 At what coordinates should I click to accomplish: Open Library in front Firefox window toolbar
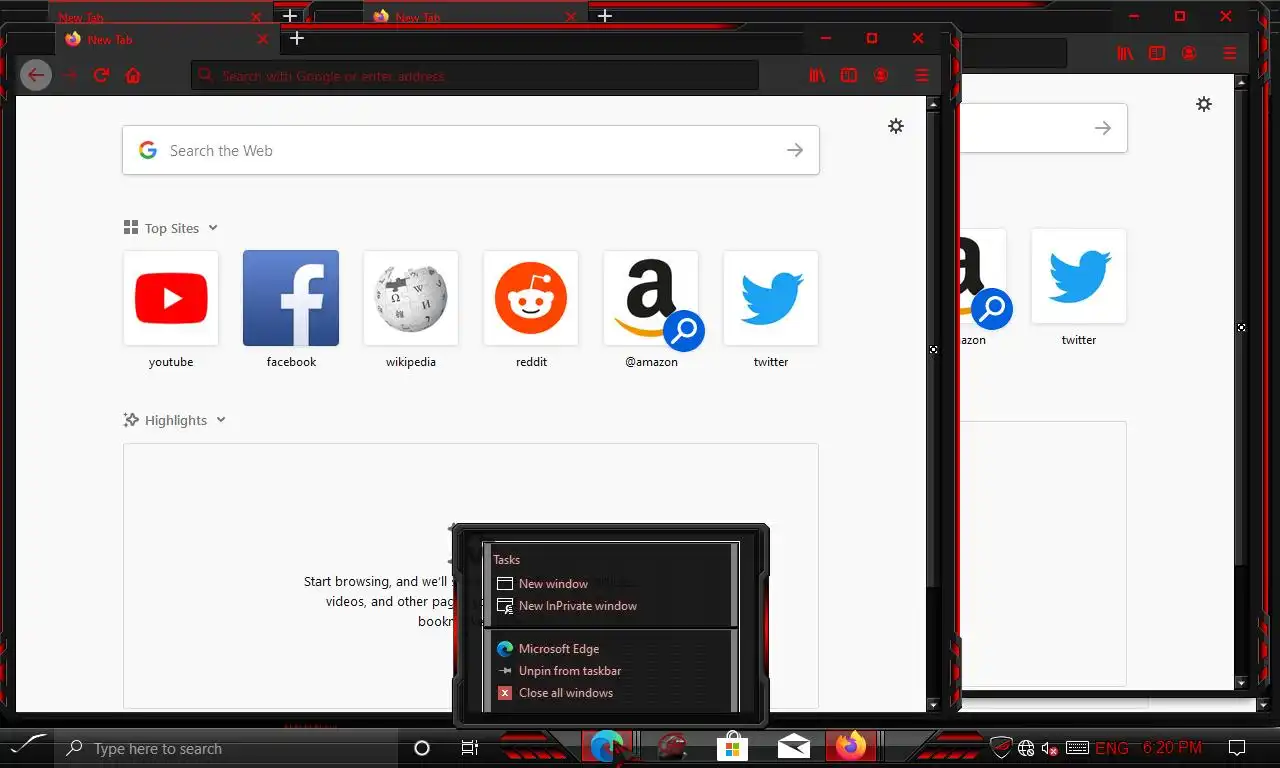click(x=817, y=75)
